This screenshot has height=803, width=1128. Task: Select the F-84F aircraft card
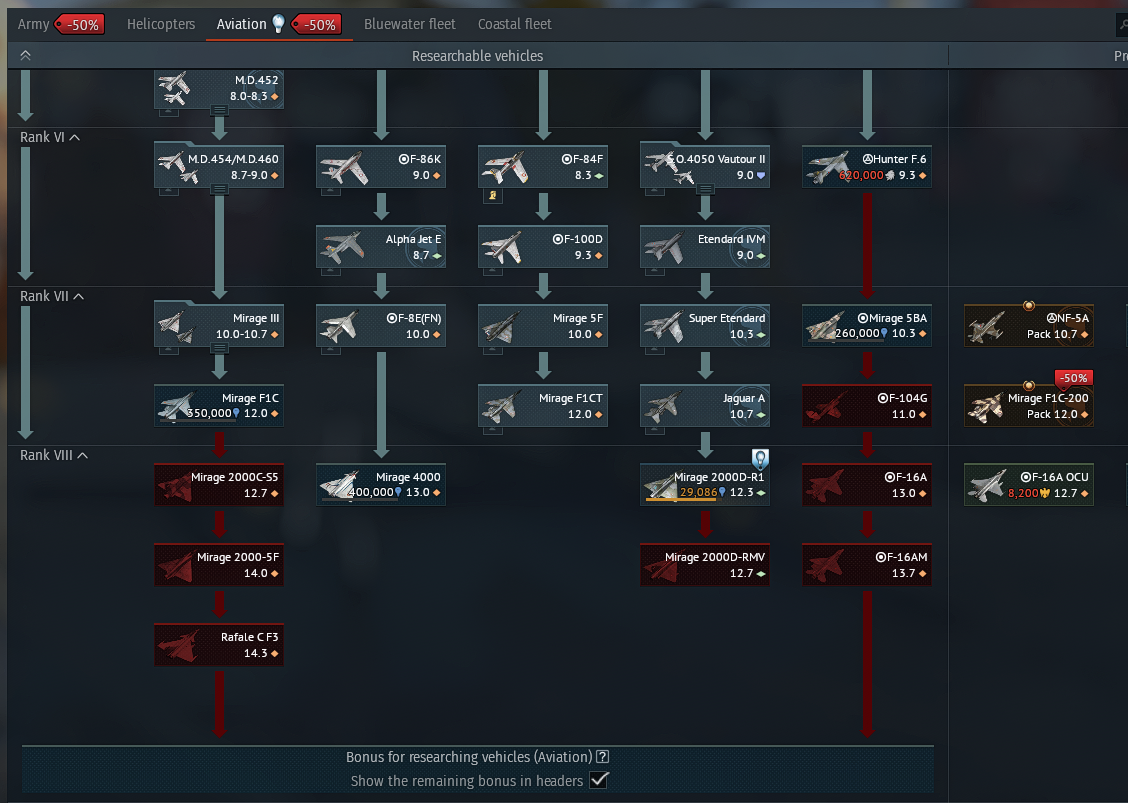click(542, 166)
